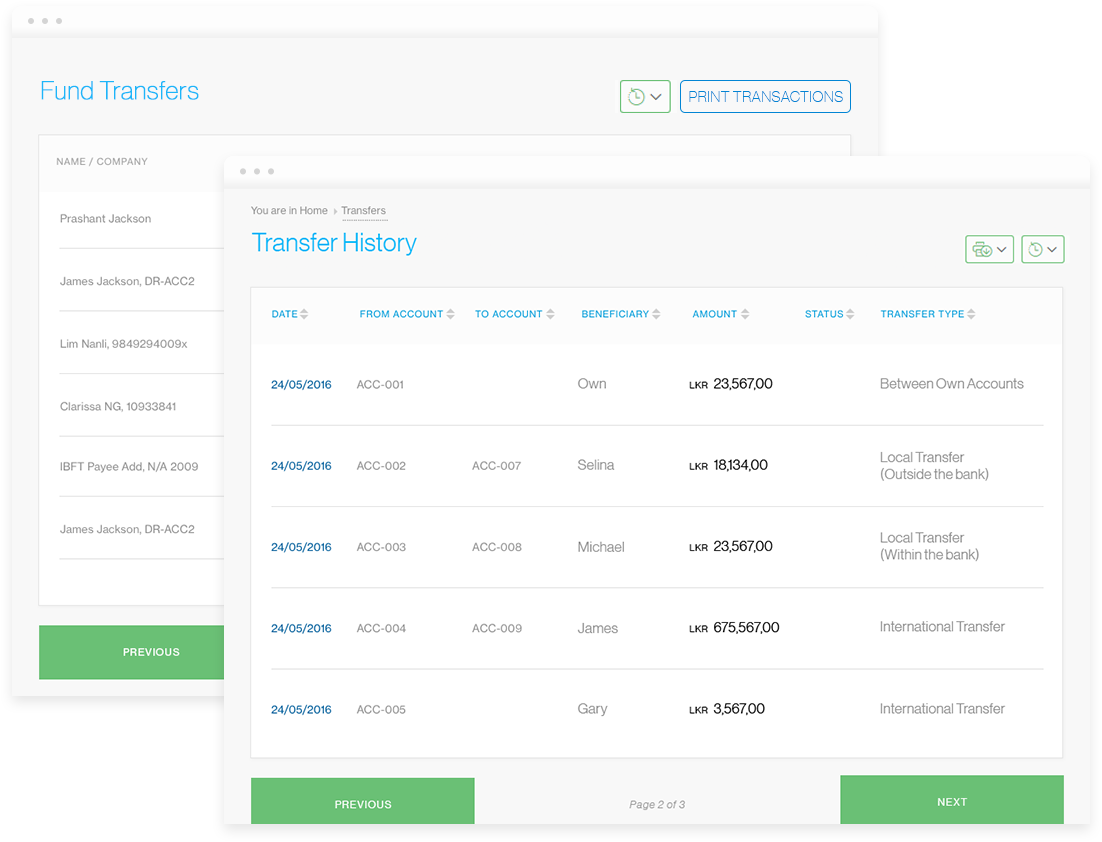
Task: Click Previous button in Transfer History
Action: (363, 801)
